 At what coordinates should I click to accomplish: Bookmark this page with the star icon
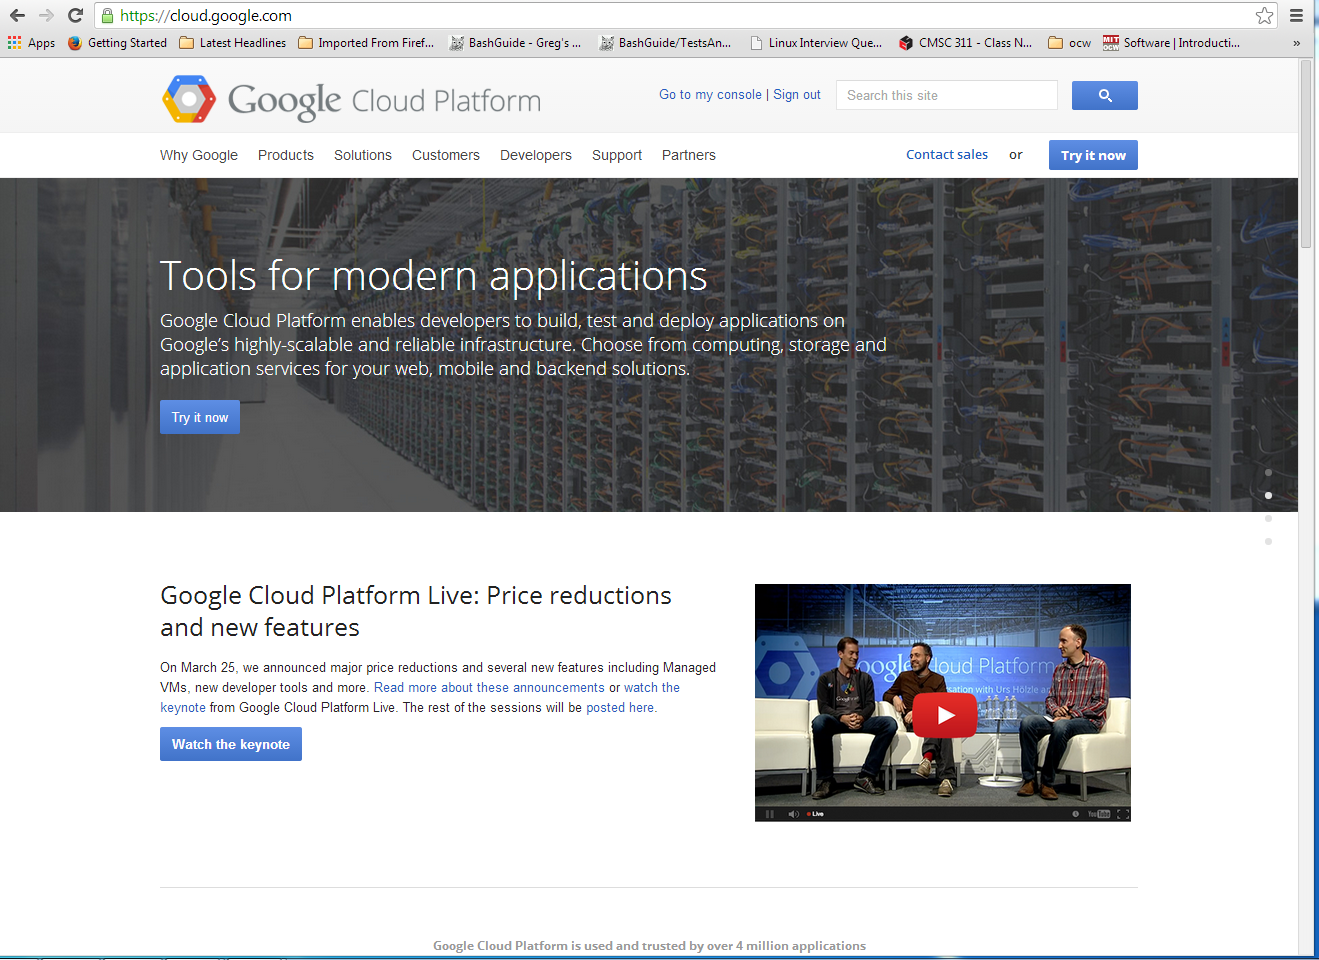(1265, 15)
